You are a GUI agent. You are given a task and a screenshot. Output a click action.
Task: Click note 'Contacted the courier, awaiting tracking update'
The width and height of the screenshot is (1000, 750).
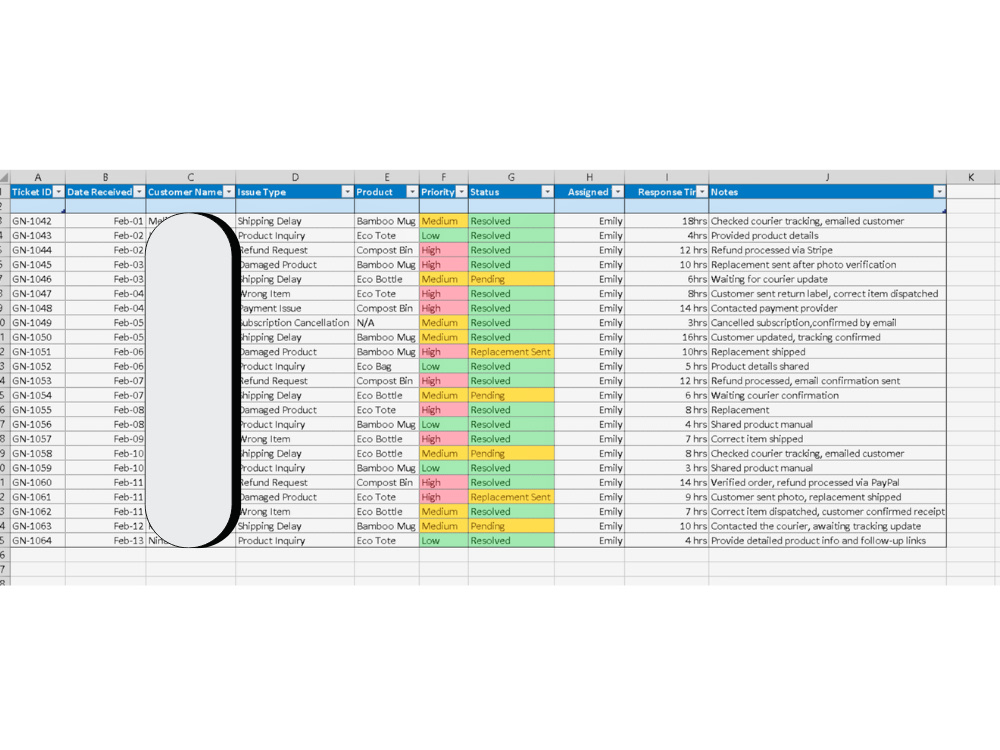[x=816, y=526]
